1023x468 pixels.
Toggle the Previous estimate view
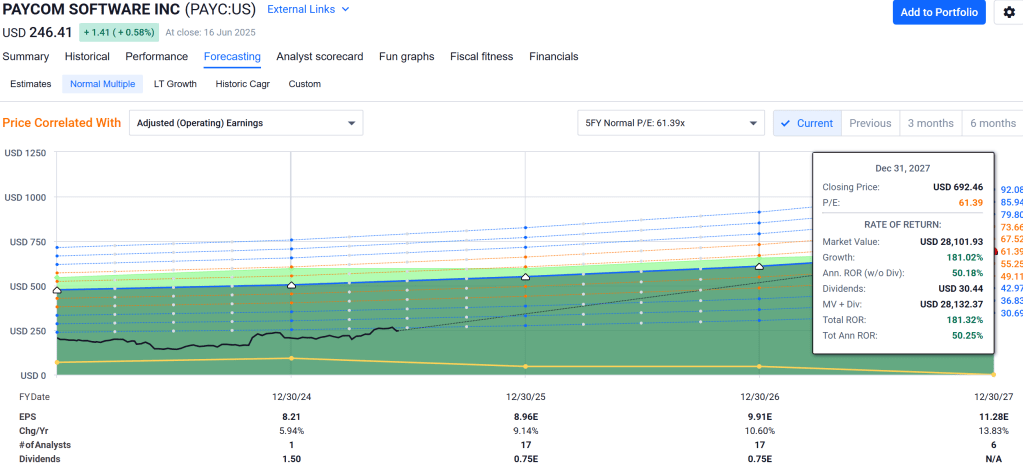tap(870, 123)
